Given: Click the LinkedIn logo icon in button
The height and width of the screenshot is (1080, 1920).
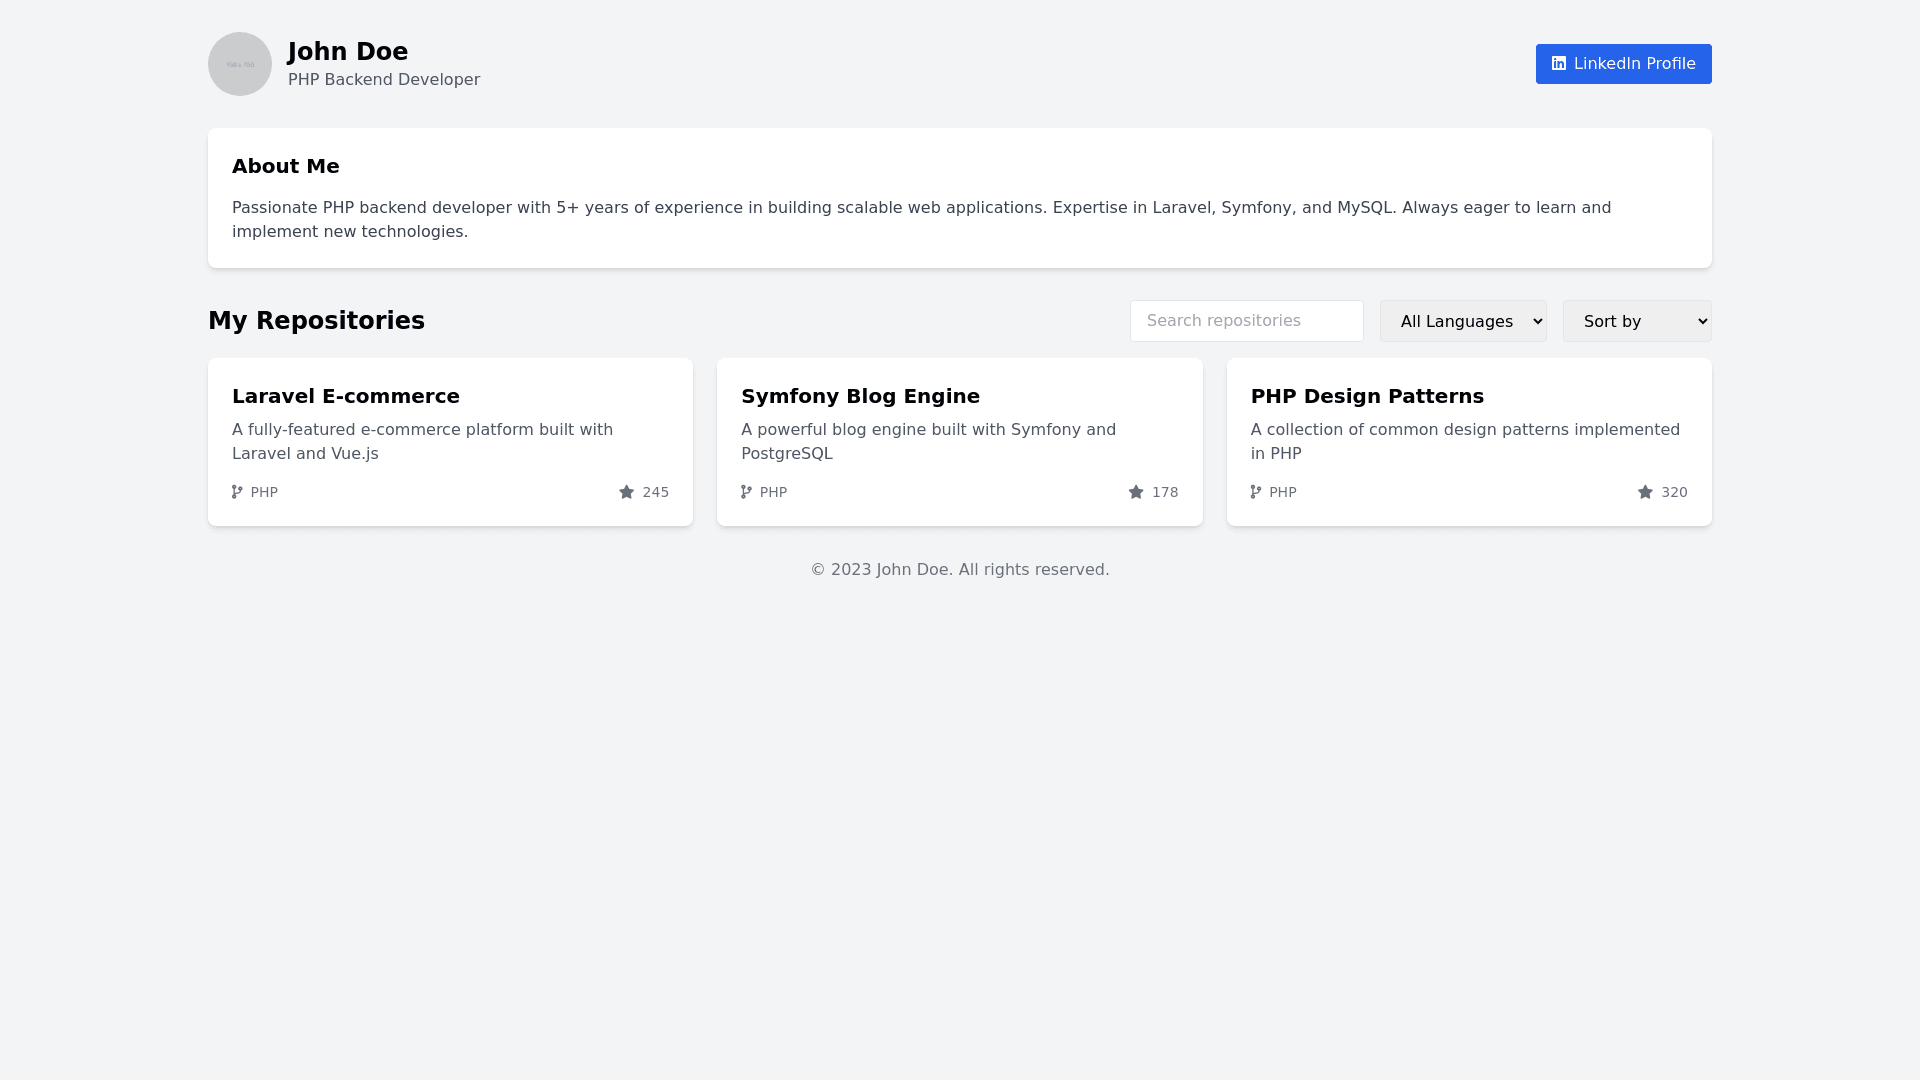Looking at the screenshot, I should click(x=1558, y=63).
